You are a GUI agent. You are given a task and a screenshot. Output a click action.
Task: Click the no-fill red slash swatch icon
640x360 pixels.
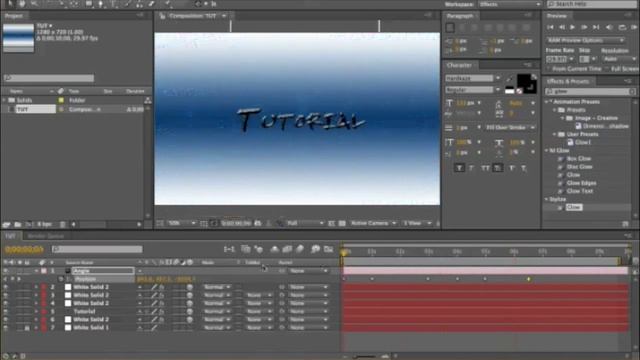(x=519, y=91)
